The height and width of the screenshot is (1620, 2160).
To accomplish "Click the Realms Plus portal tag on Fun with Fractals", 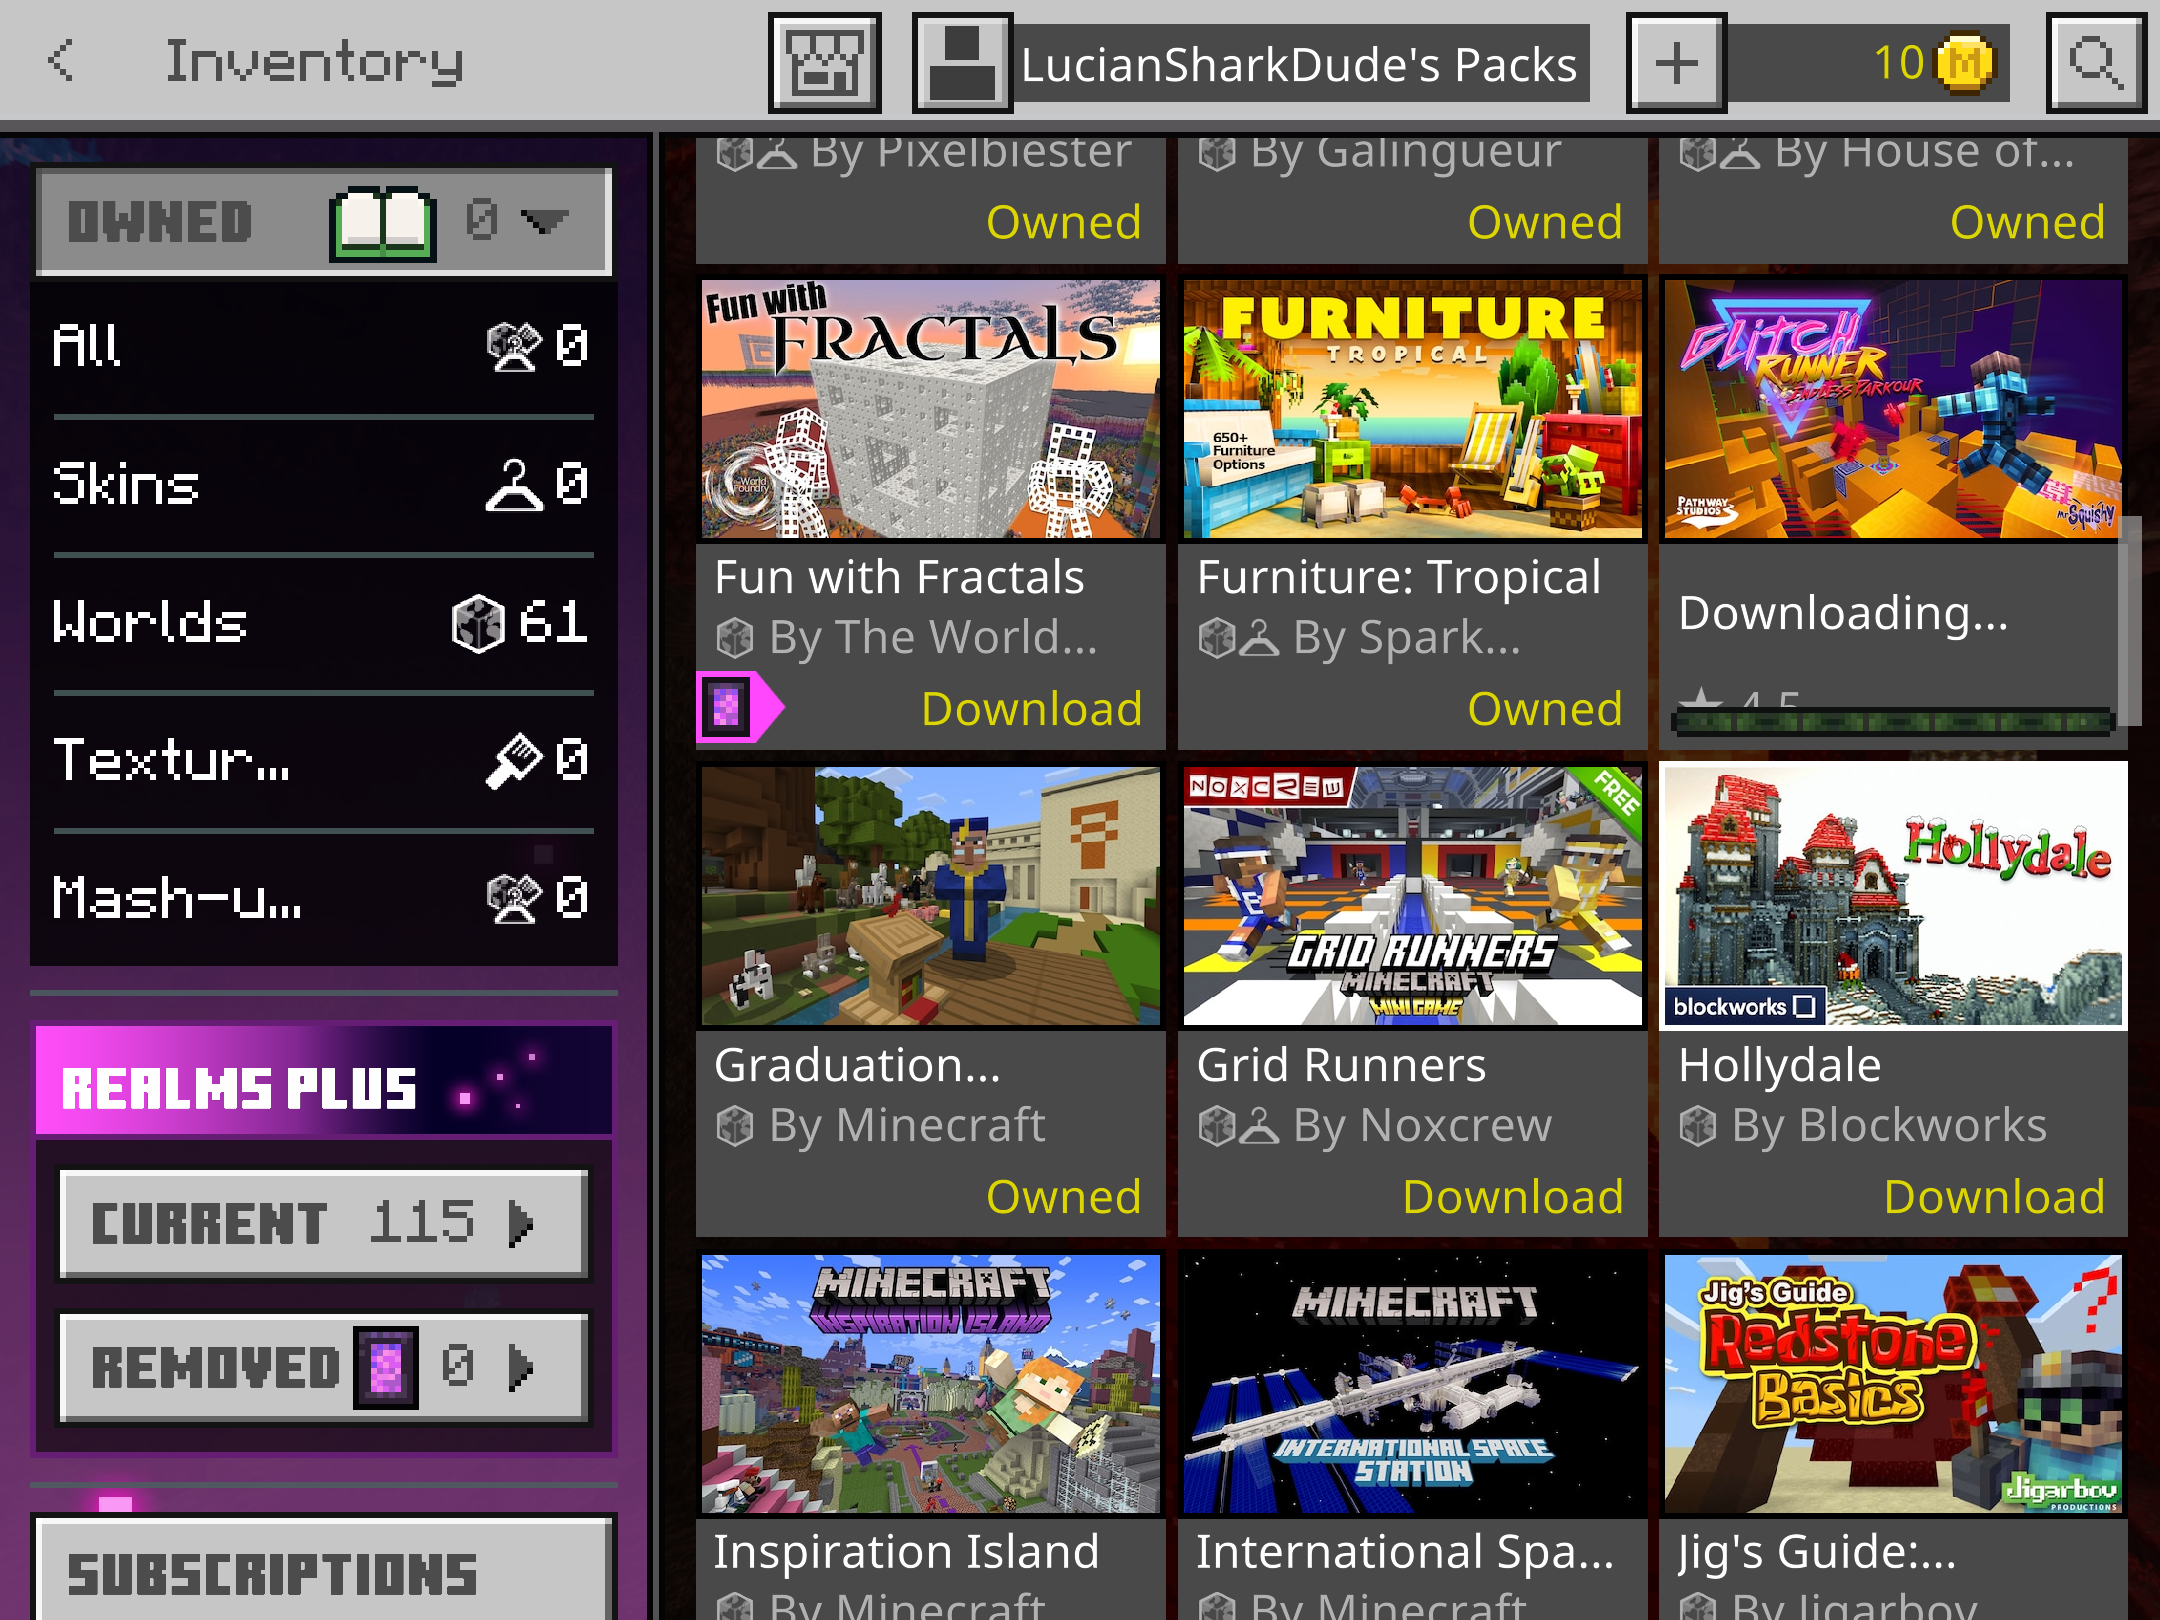I will coord(738,708).
